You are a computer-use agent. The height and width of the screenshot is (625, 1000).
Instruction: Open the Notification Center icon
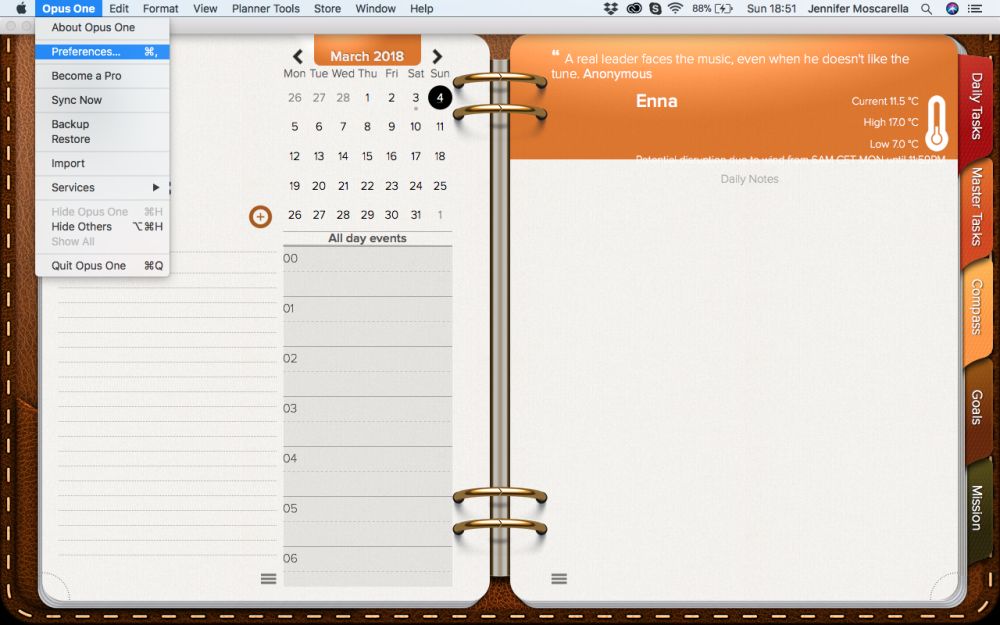[974, 8]
